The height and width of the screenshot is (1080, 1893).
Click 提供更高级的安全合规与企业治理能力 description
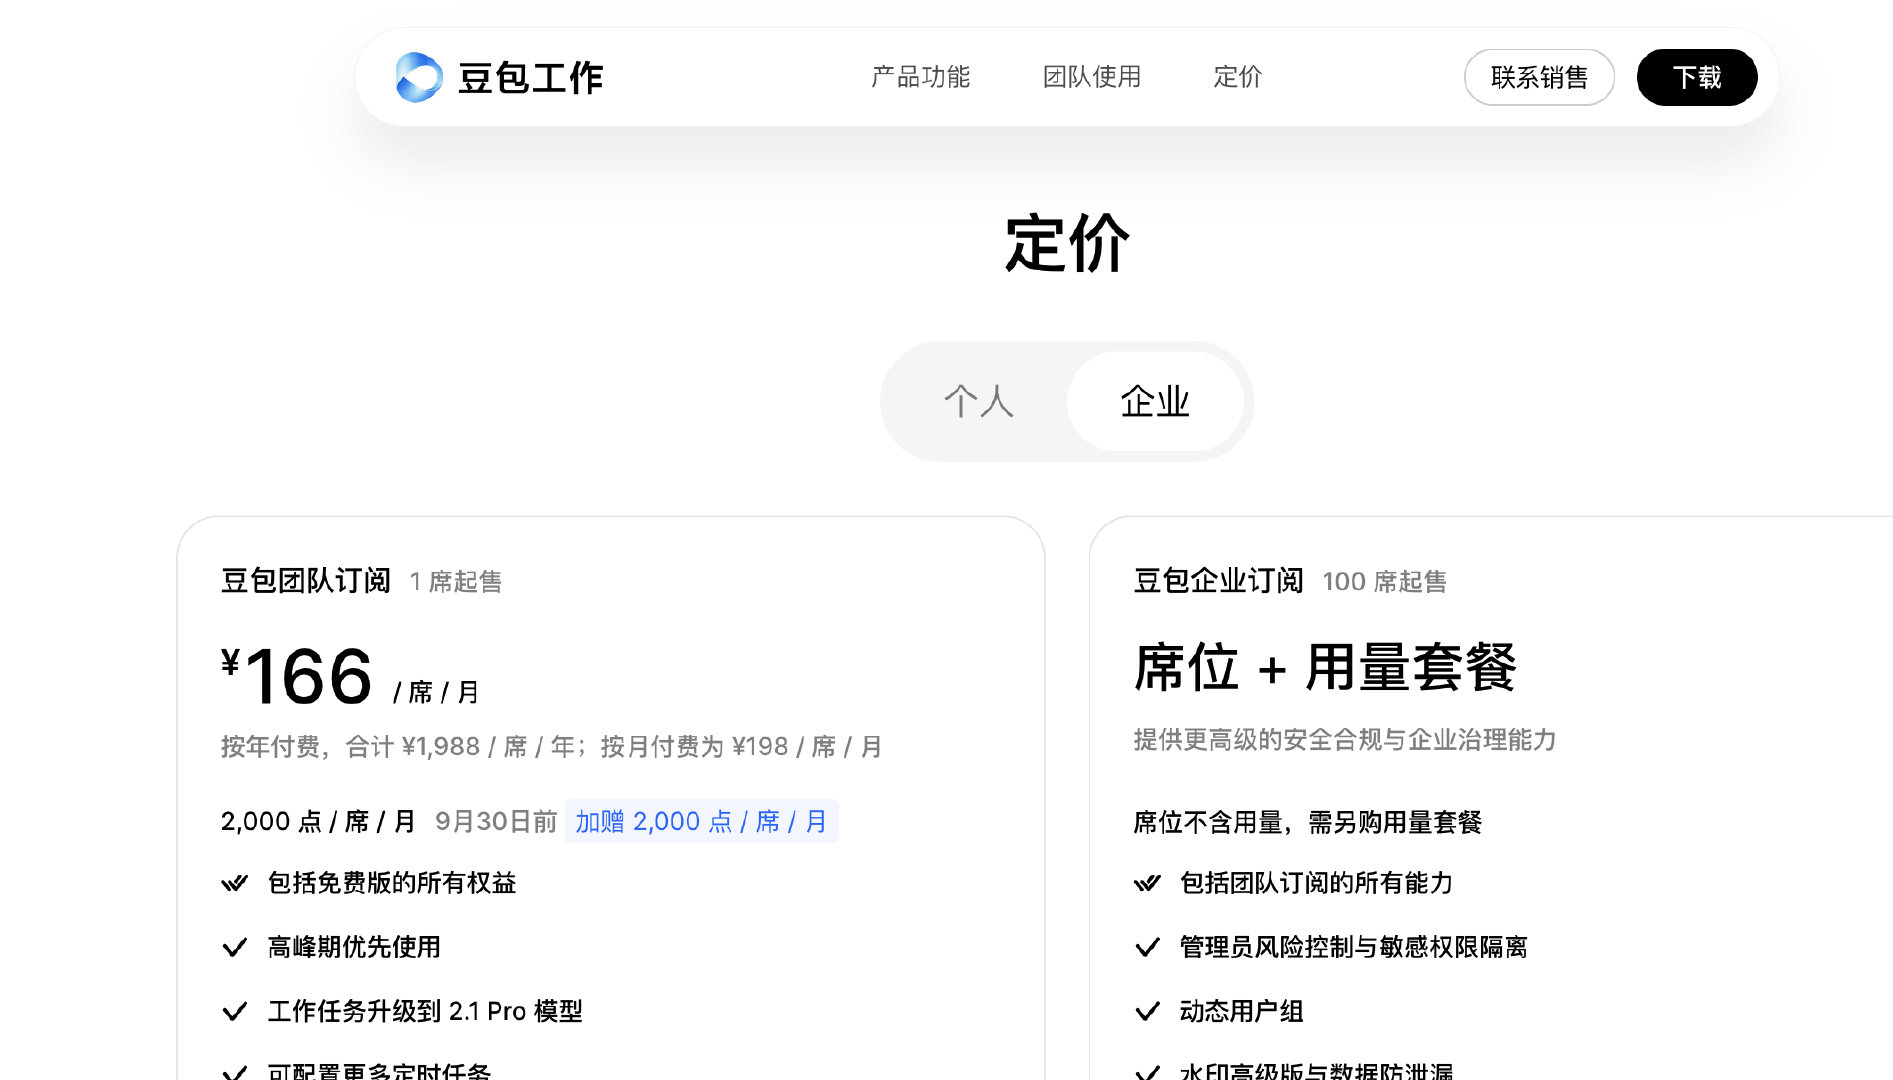(x=1345, y=739)
